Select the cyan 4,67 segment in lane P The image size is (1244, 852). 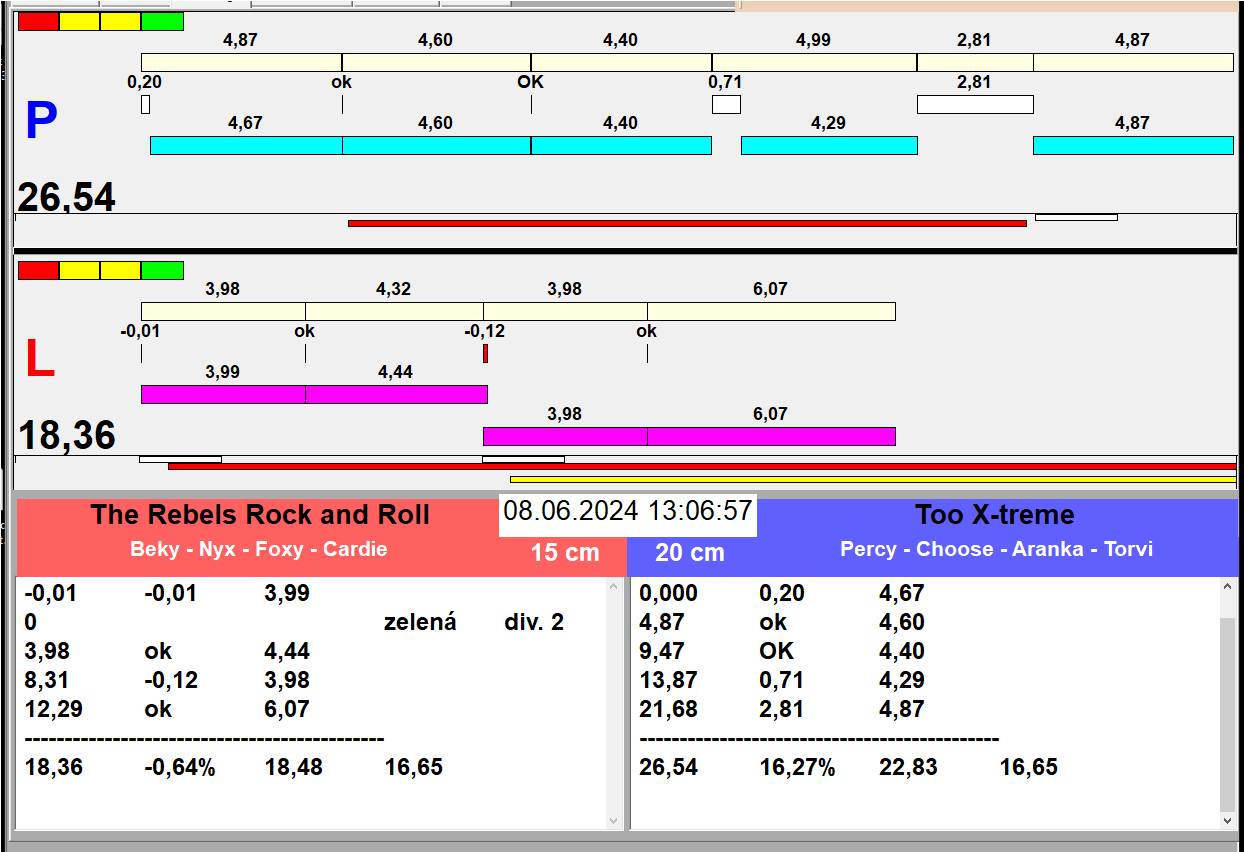(x=246, y=145)
